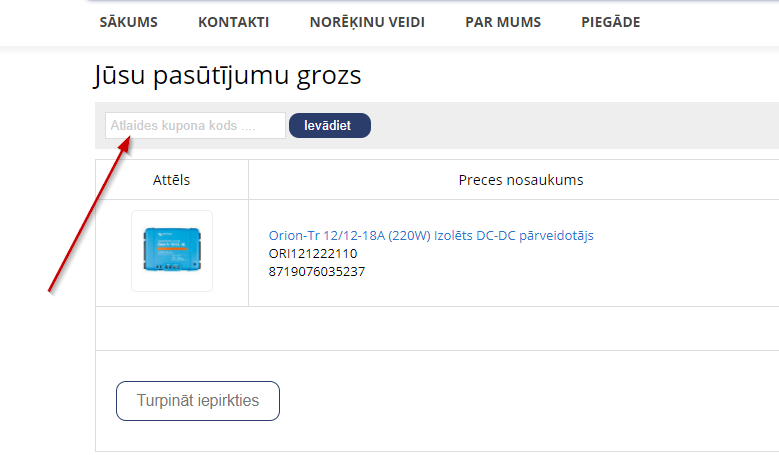Viewport: 779px width, 455px height.
Task: Click the Preces nosaukums column header
Action: coord(520,180)
